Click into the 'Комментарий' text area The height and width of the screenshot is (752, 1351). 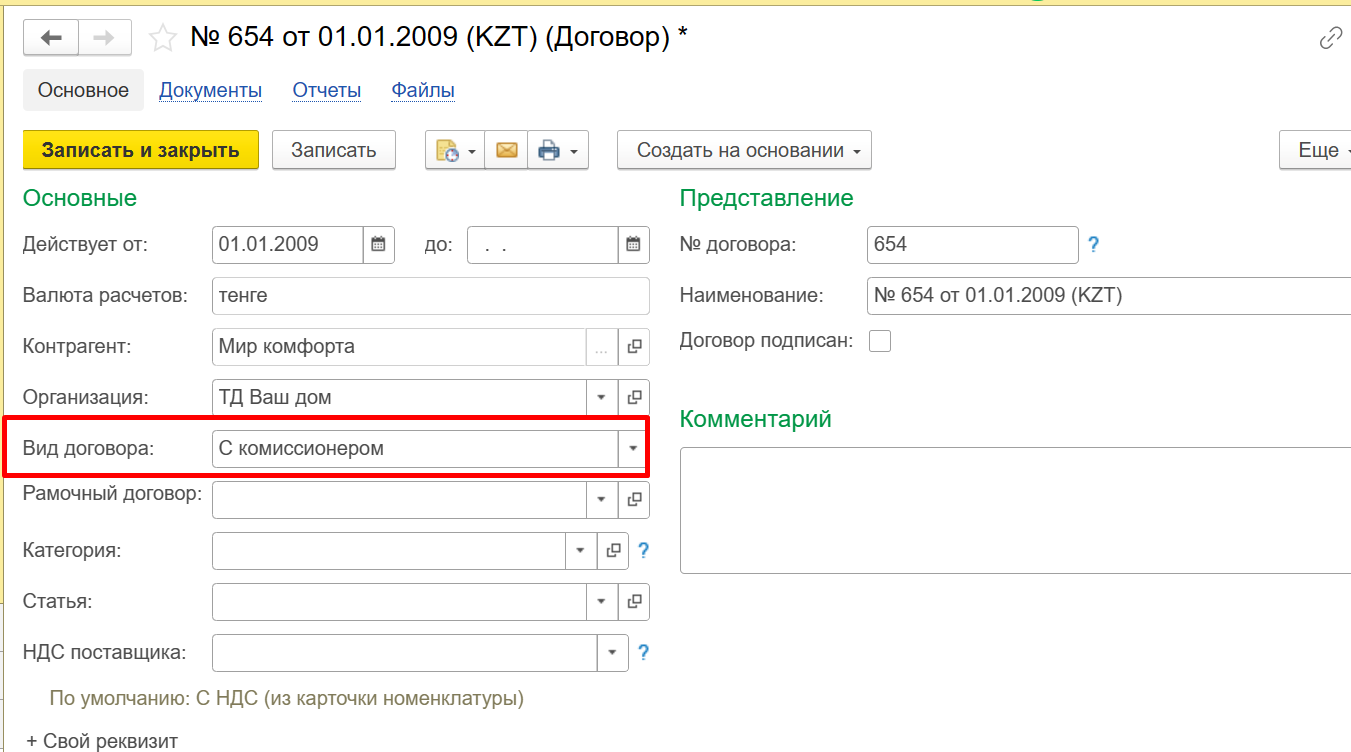point(1010,510)
